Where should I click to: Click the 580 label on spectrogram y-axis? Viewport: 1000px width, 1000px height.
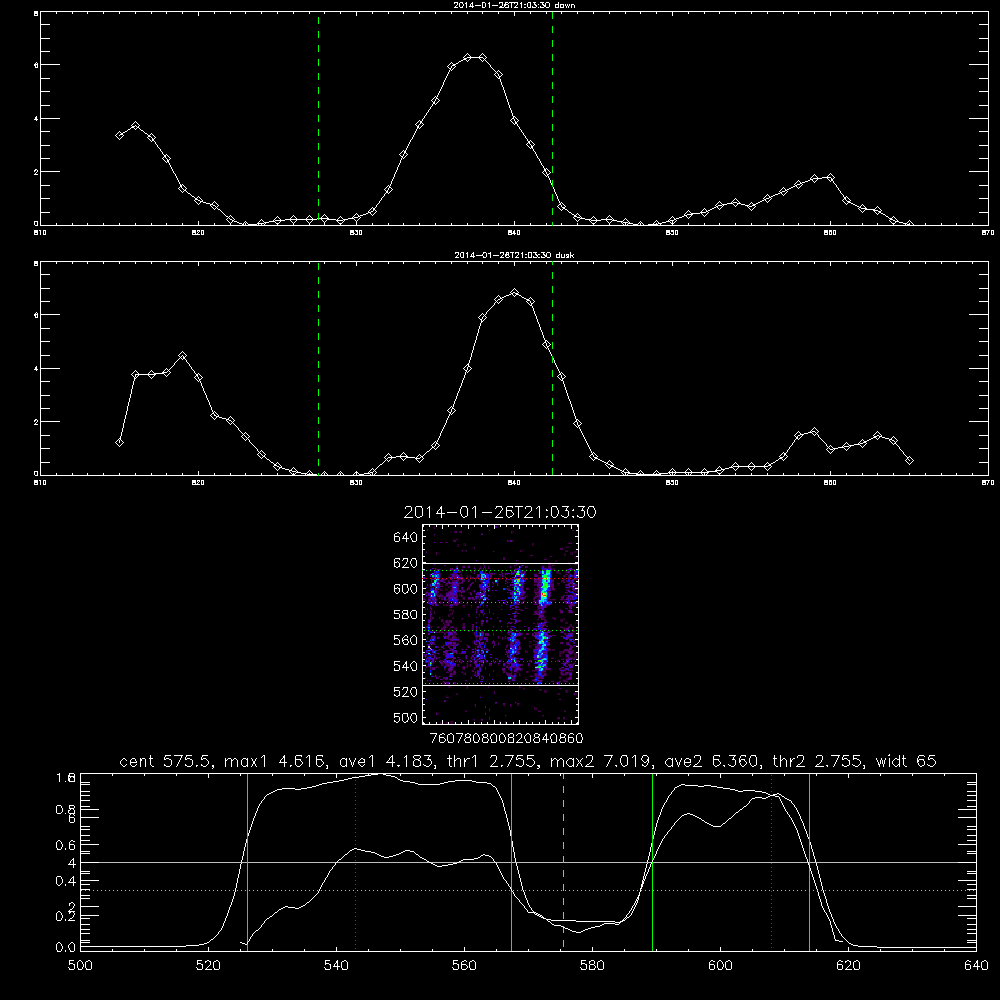click(405, 615)
